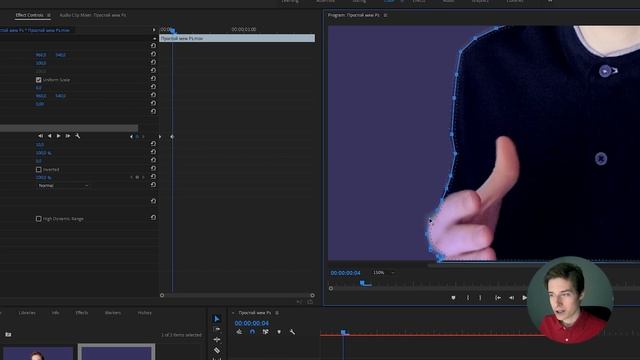Click timeline panel timecode 00:00:00:04
This screenshot has height=360, width=640.
251,323
